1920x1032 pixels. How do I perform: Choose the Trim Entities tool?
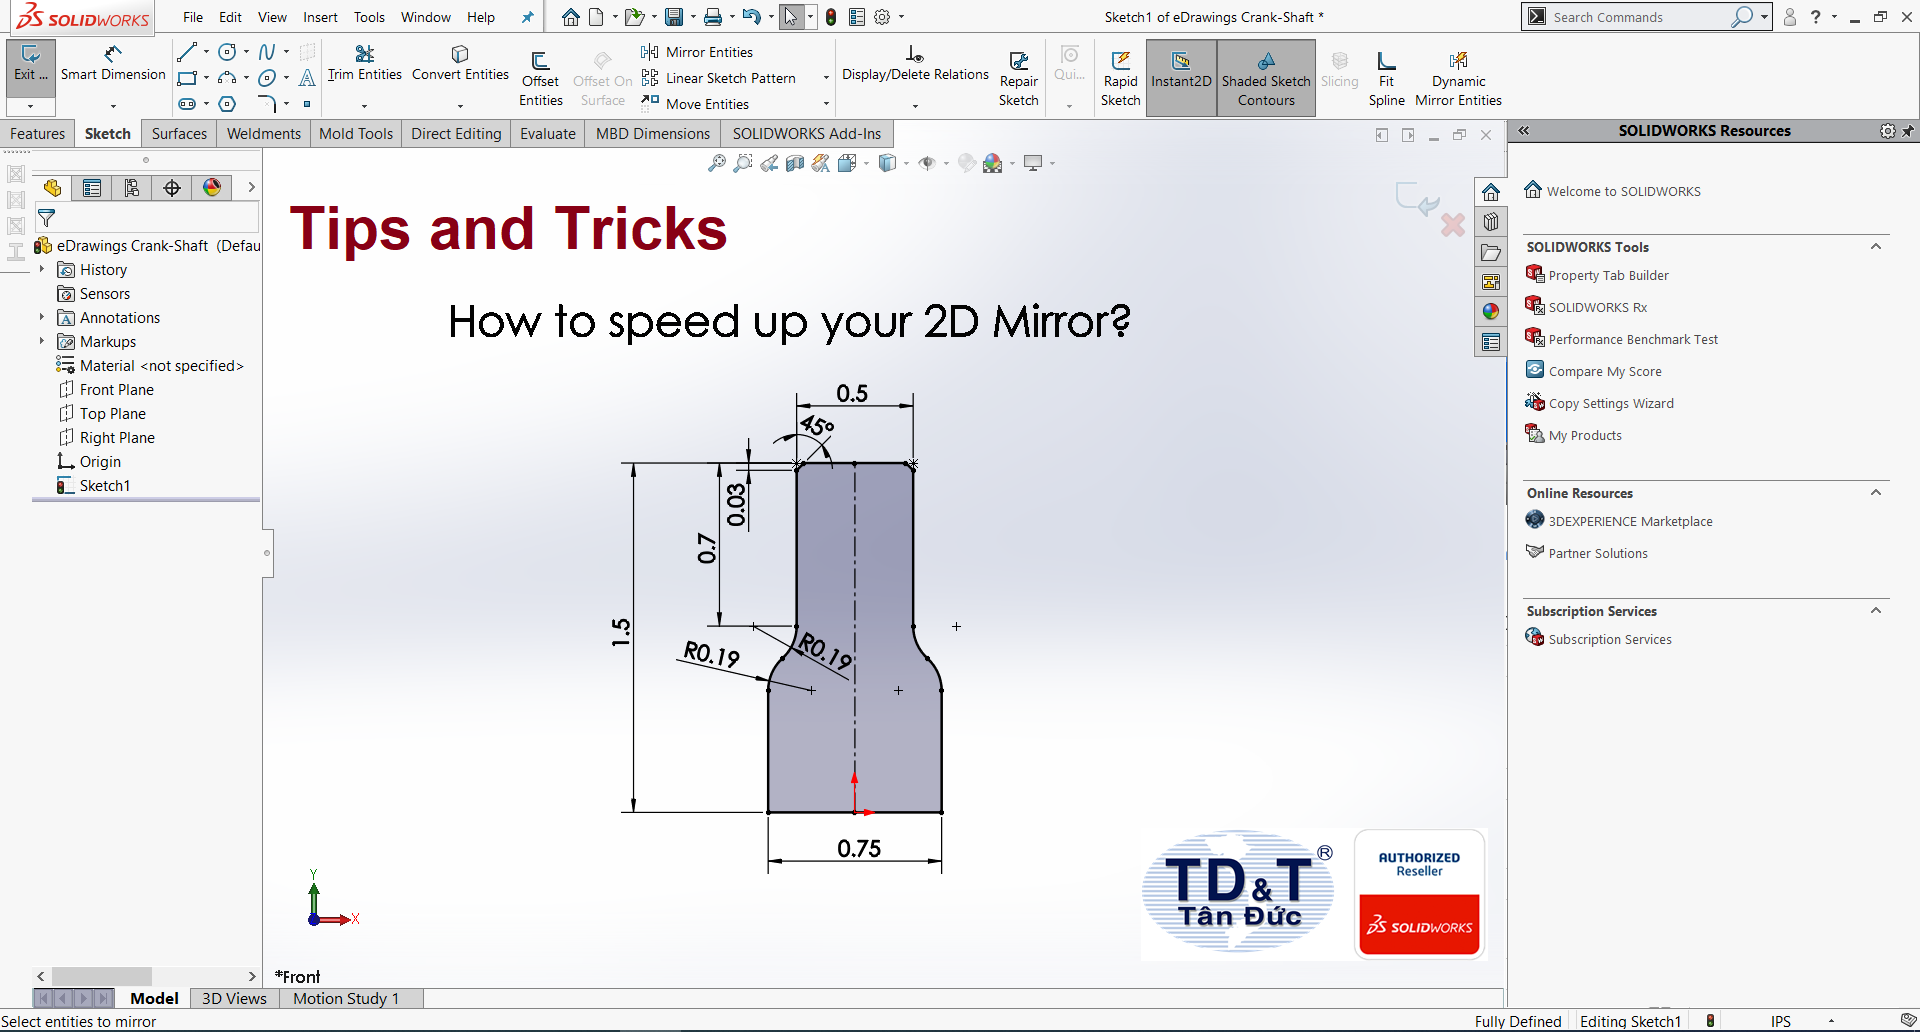pyautogui.click(x=364, y=64)
